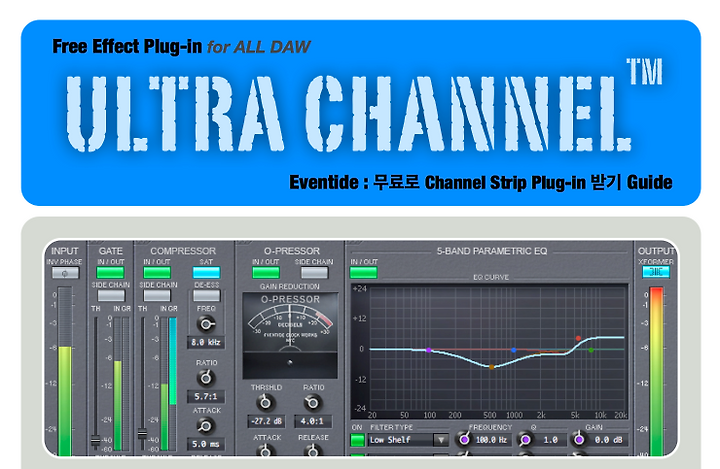Image resolution: width=720 pixels, height=469 pixels.
Task: Click the Output level meter
Action: [x=656, y=371]
